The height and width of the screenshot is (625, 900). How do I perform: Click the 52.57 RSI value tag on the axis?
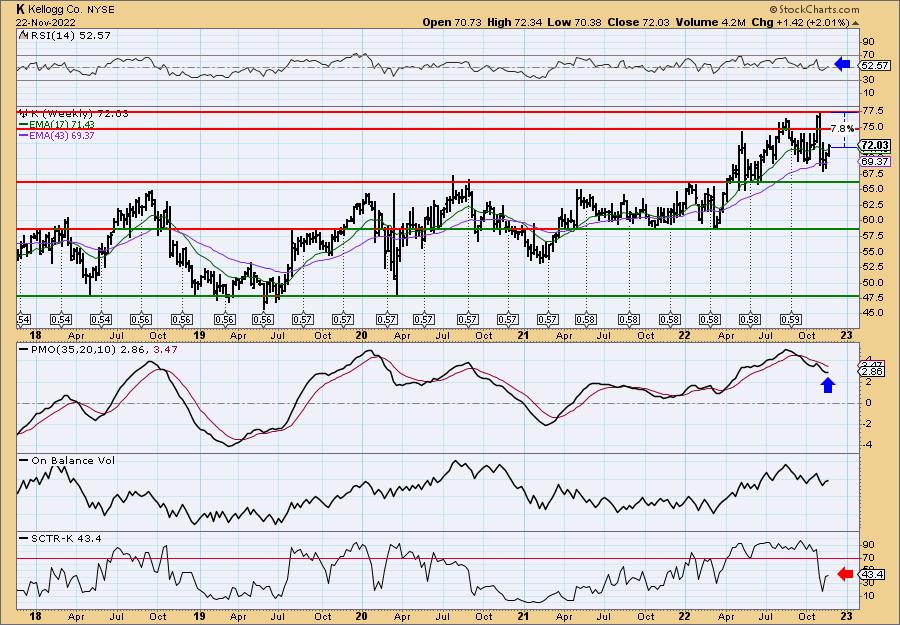pyautogui.click(x=875, y=65)
